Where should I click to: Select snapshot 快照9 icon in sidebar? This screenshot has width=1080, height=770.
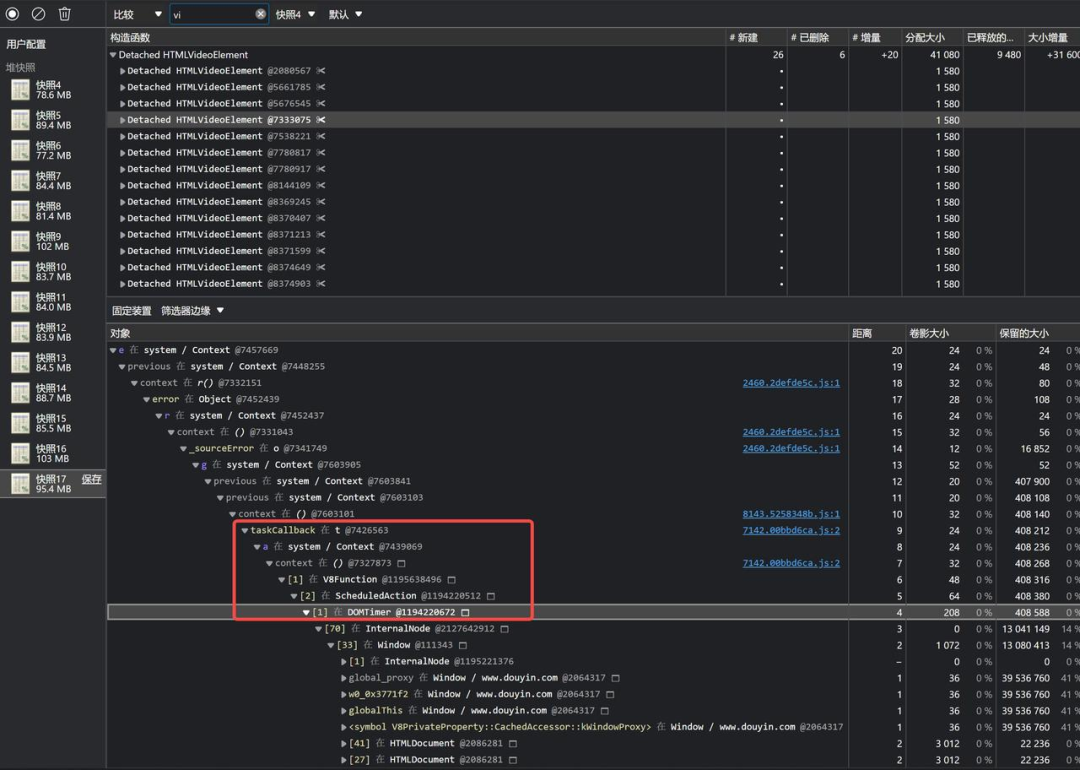tap(21, 241)
